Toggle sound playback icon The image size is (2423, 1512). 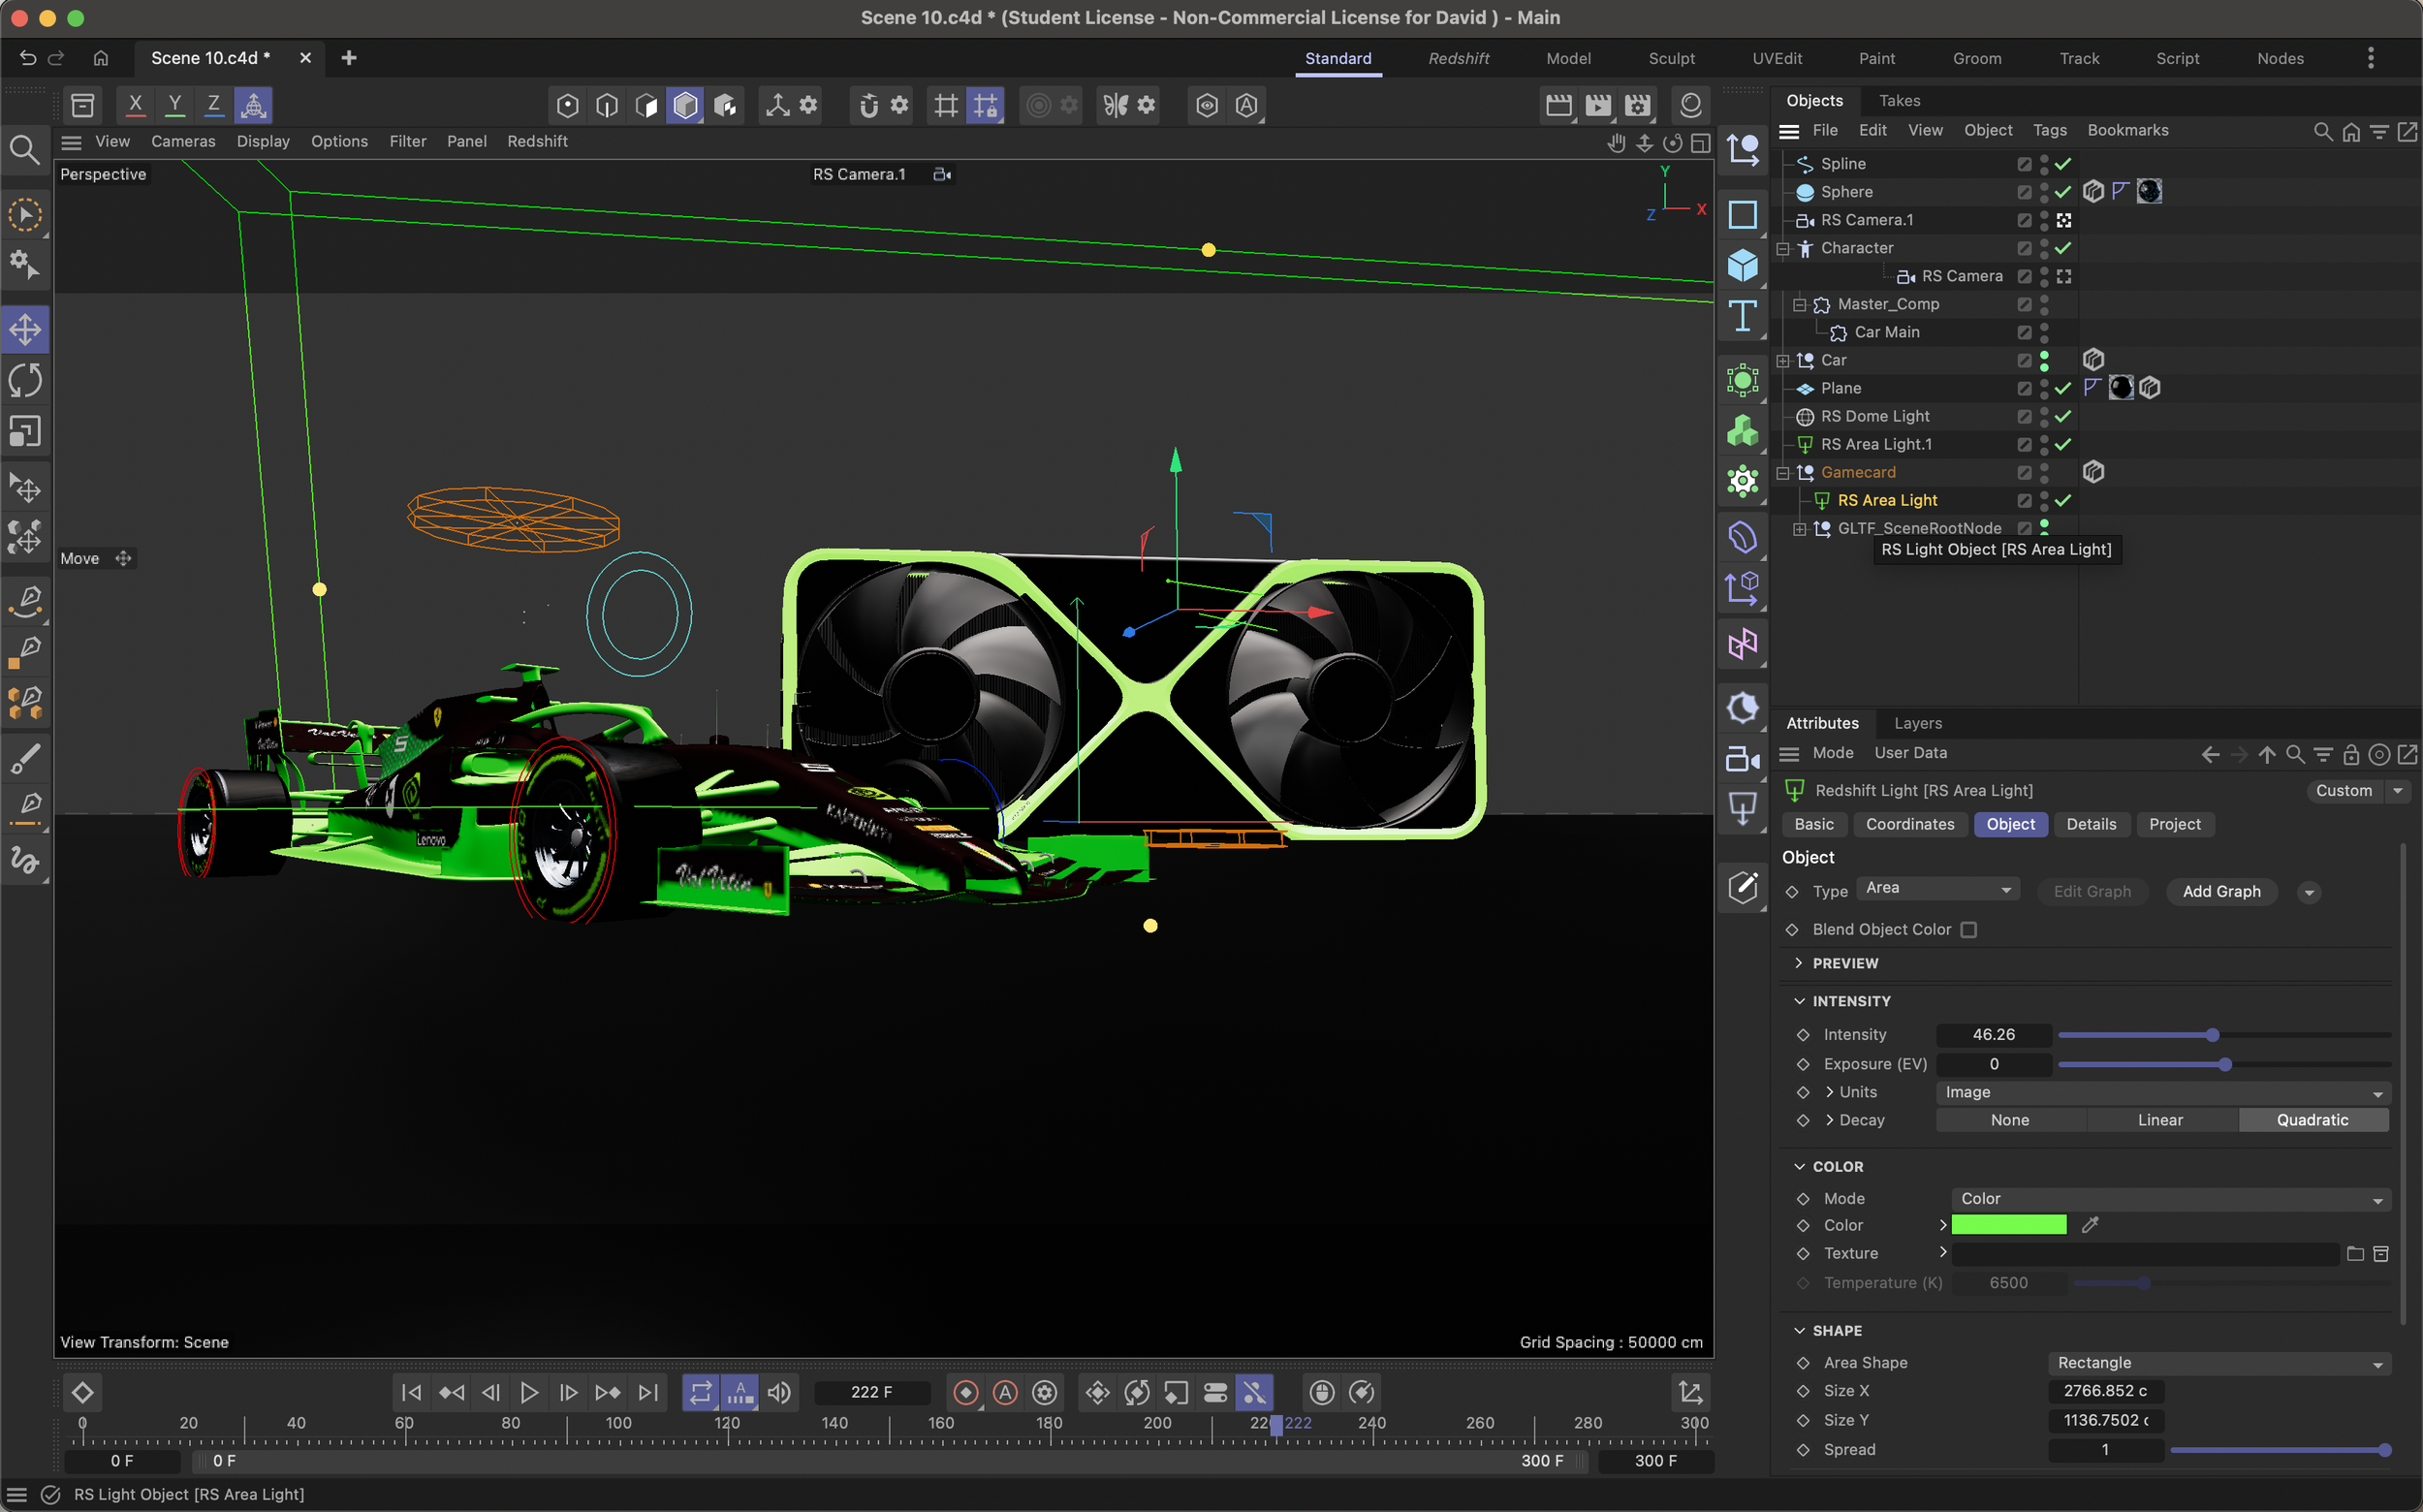[779, 1392]
